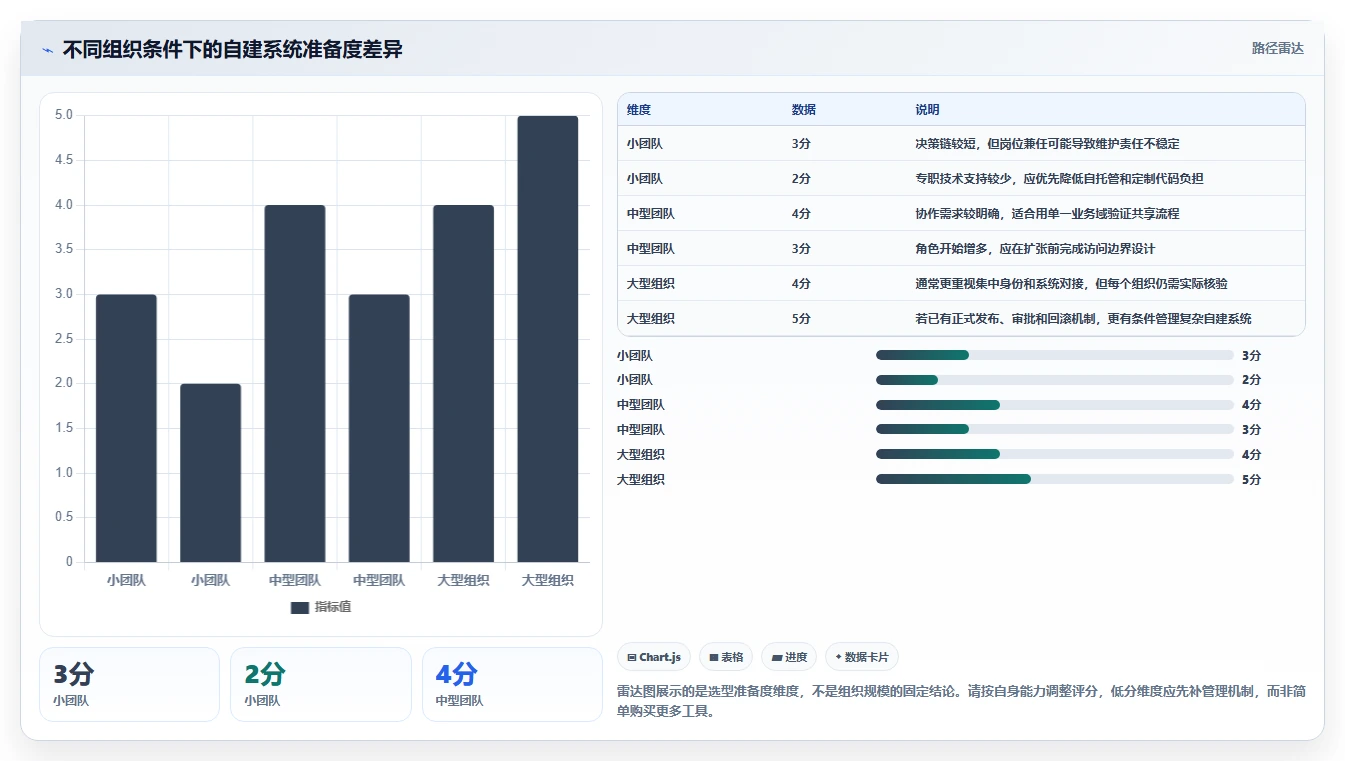Click the 5分 label beside the progress bars
This screenshot has width=1345, height=761.
pyautogui.click(x=1251, y=480)
